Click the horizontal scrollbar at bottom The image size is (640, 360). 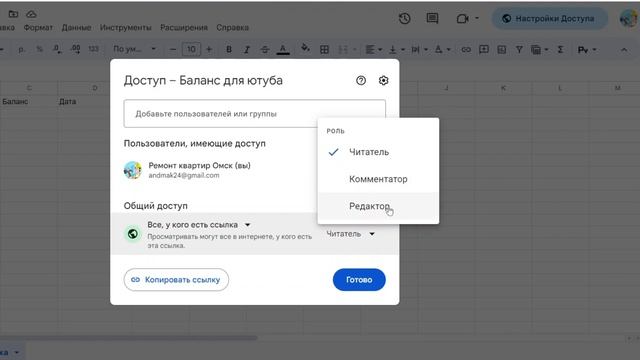129,338
